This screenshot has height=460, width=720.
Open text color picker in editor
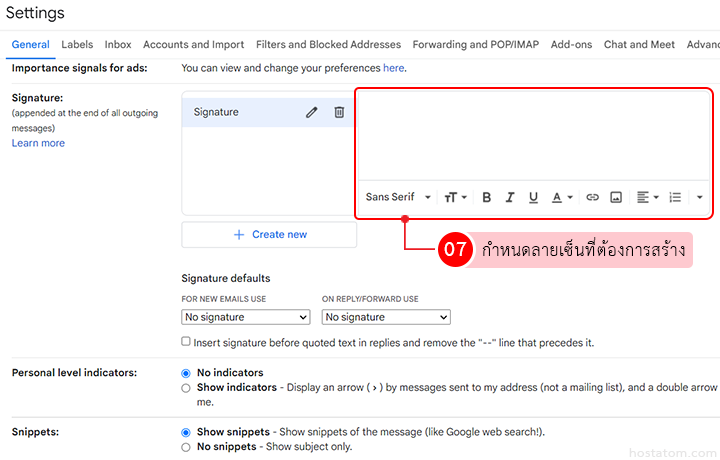coord(562,197)
